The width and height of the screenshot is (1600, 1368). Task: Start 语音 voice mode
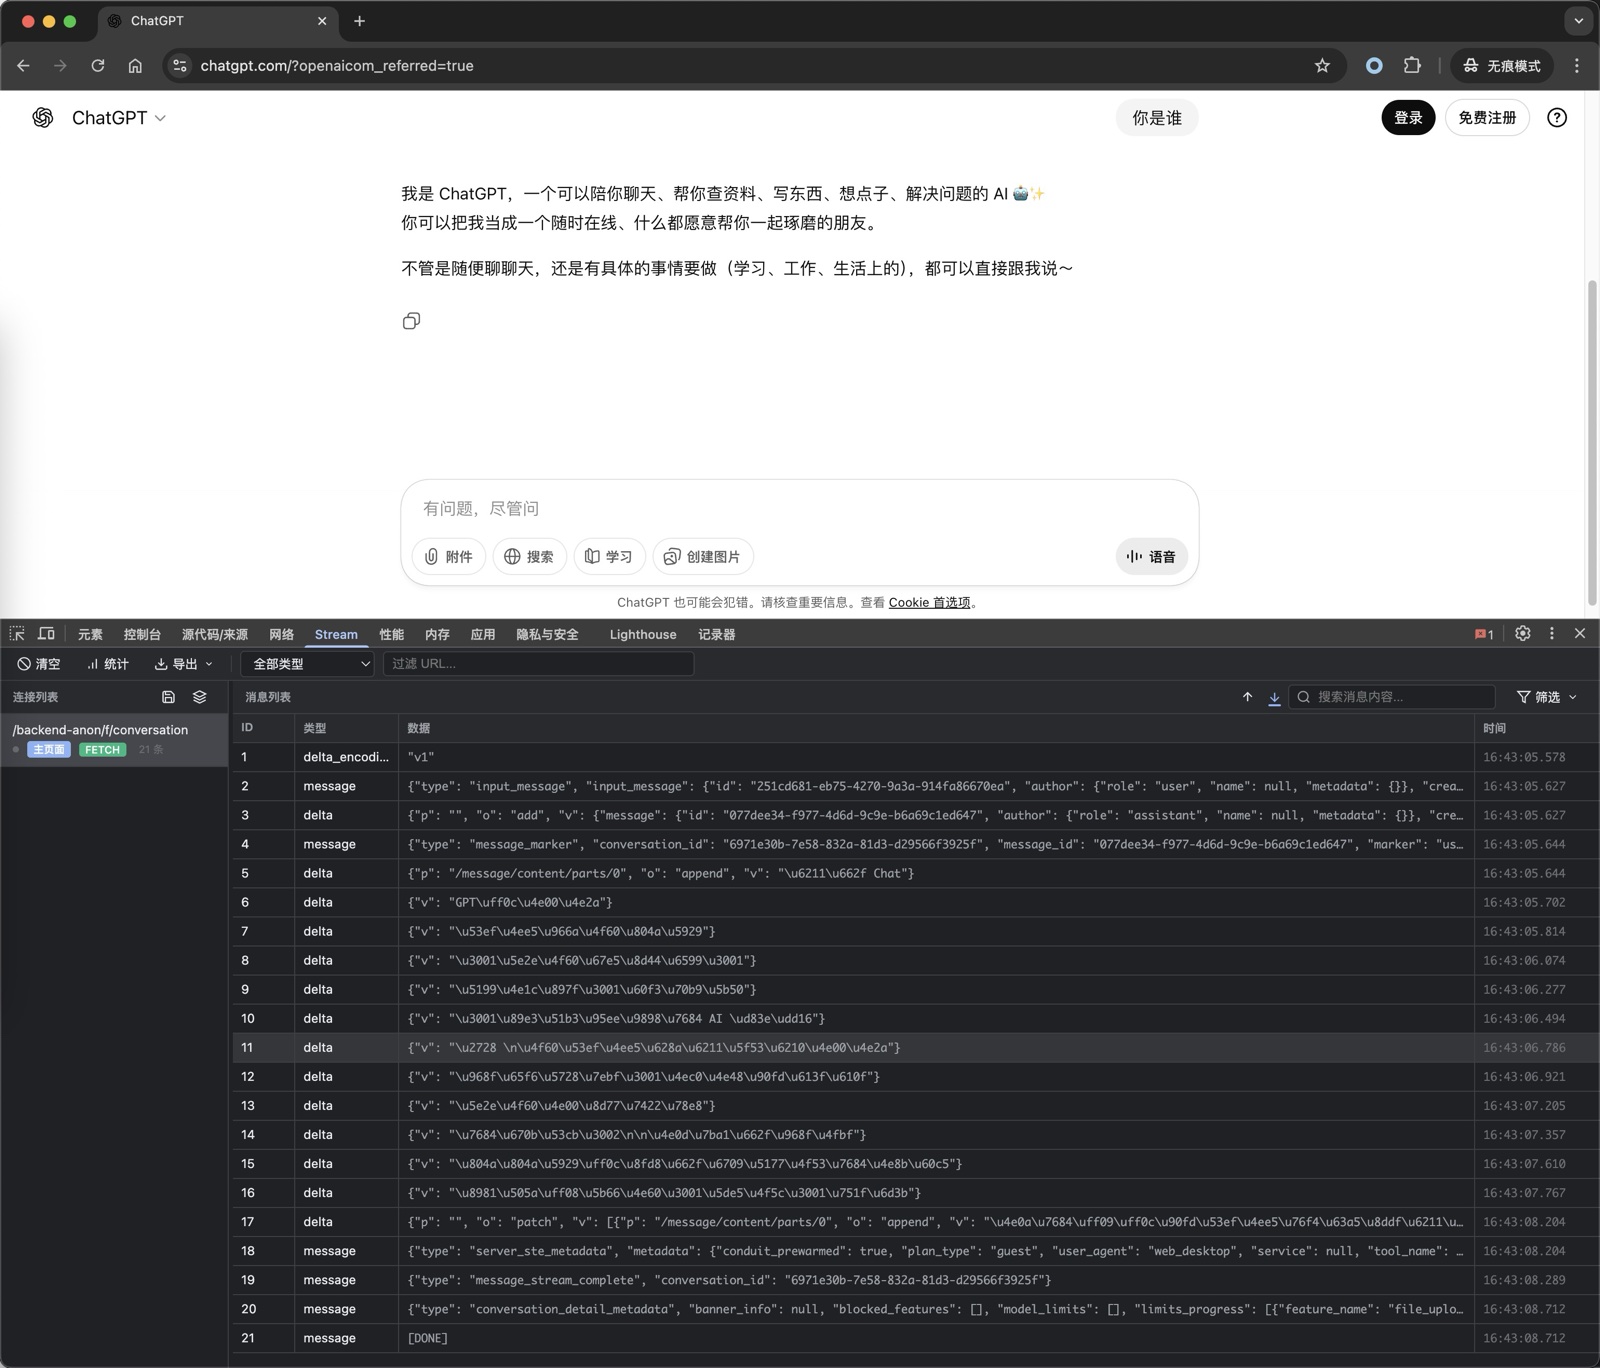click(x=1151, y=557)
